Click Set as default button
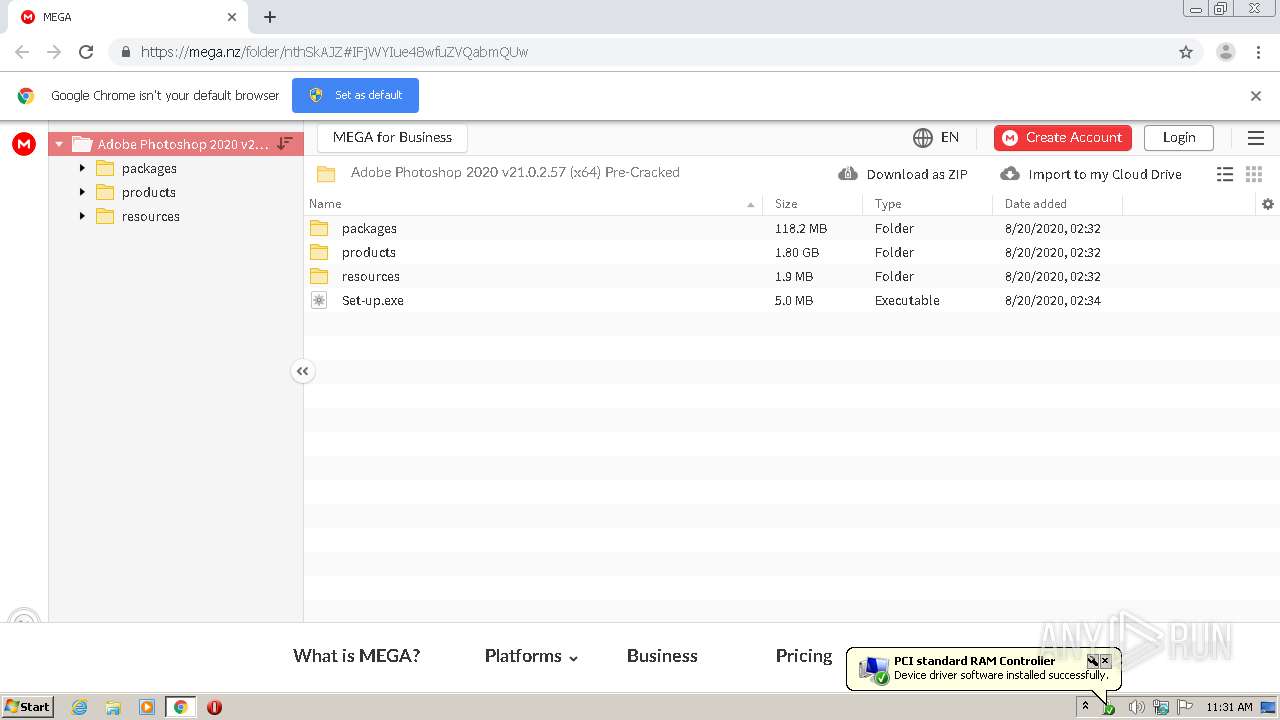1280x720 pixels. (355, 95)
